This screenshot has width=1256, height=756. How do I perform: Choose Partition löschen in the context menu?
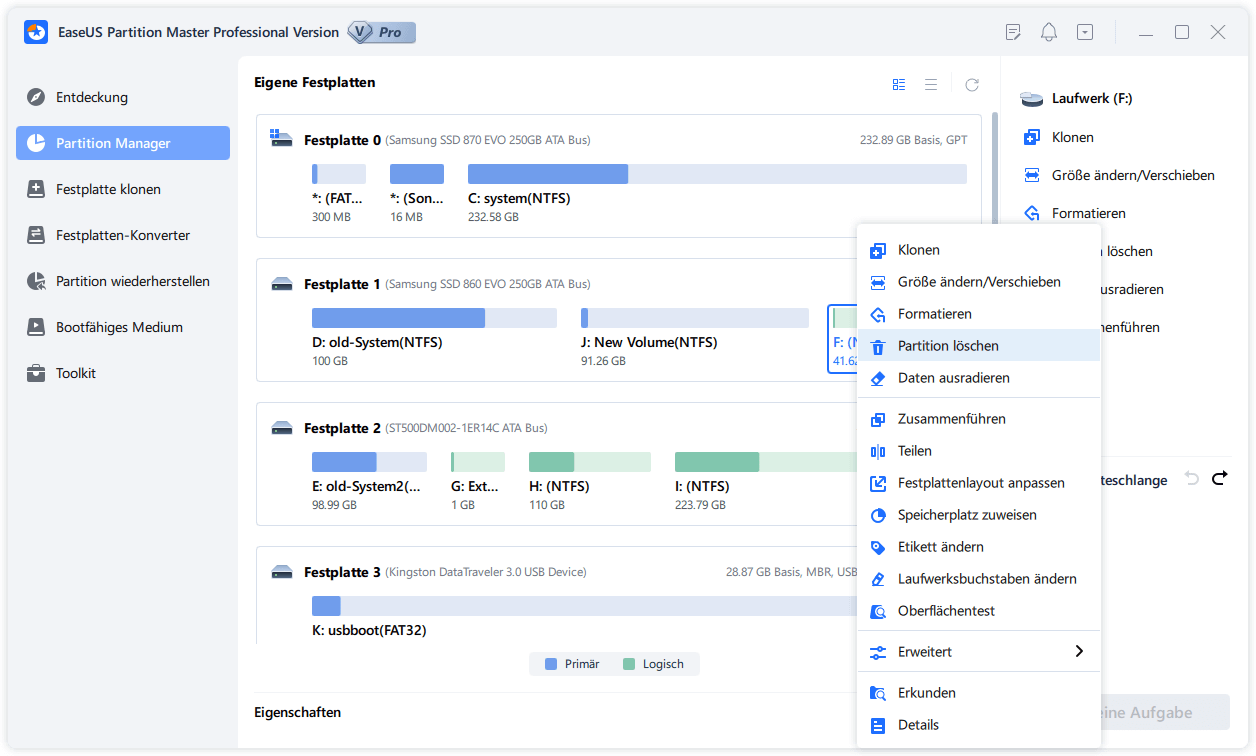click(x=979, y=346)
